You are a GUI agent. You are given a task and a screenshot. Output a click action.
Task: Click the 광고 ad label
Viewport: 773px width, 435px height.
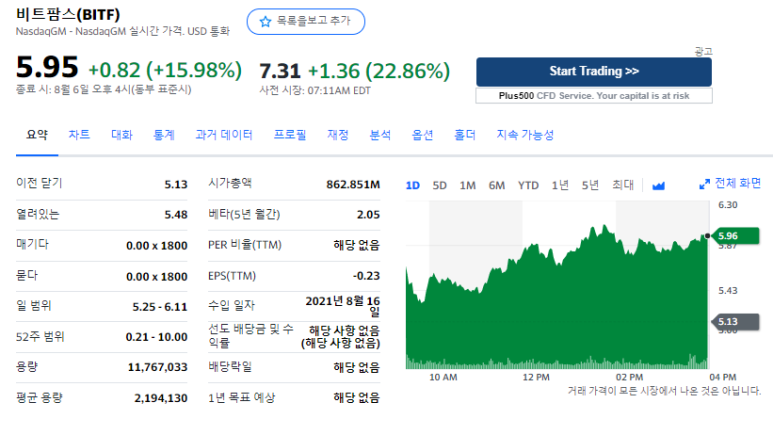coord(703,51)
